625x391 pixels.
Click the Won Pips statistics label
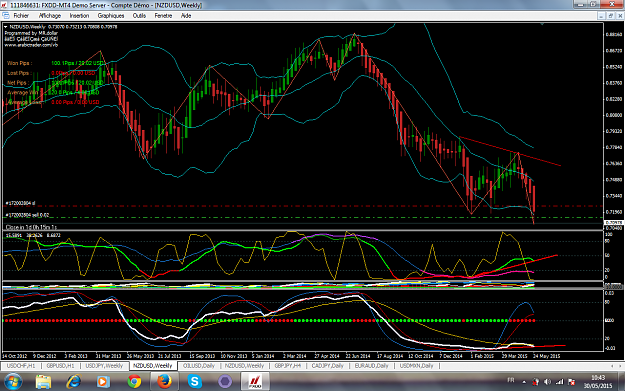pyautogui.click(x=19, y=63)
